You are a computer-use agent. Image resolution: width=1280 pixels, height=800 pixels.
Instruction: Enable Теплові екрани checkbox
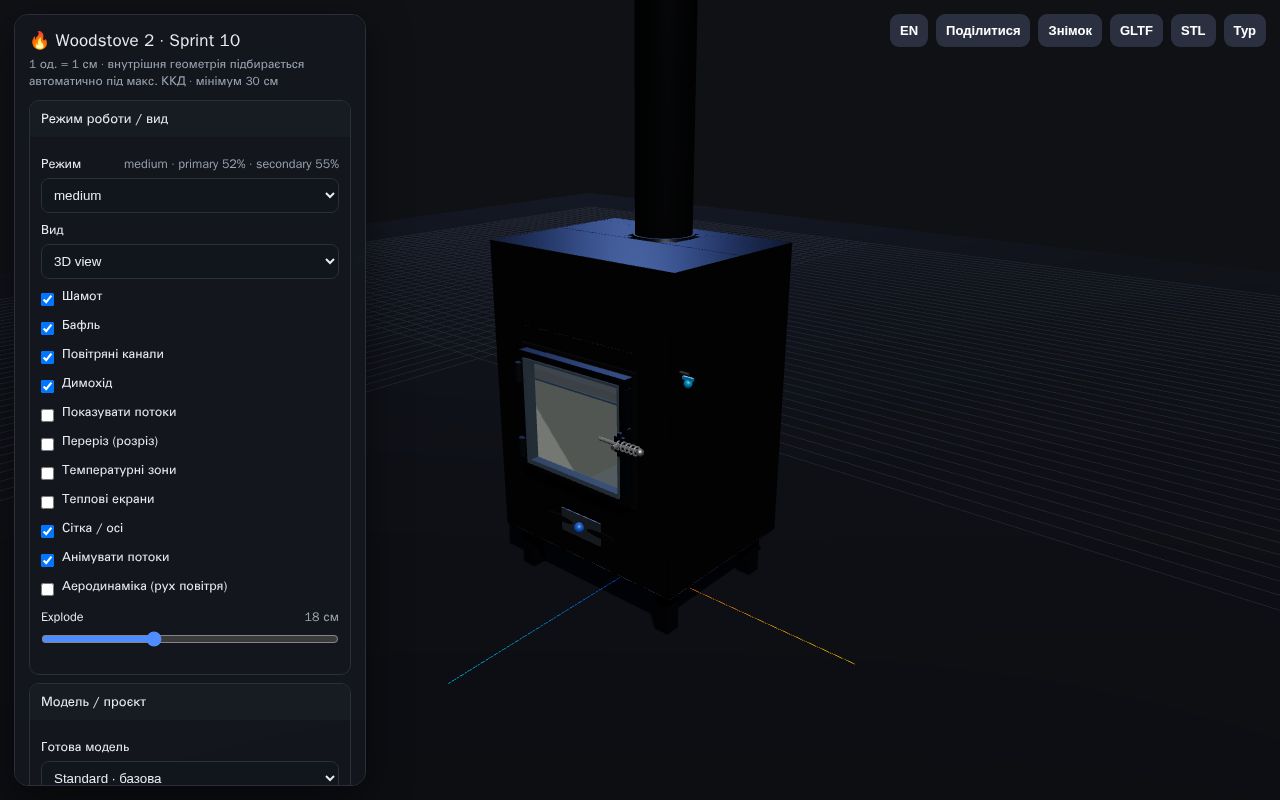pos(47,502)
